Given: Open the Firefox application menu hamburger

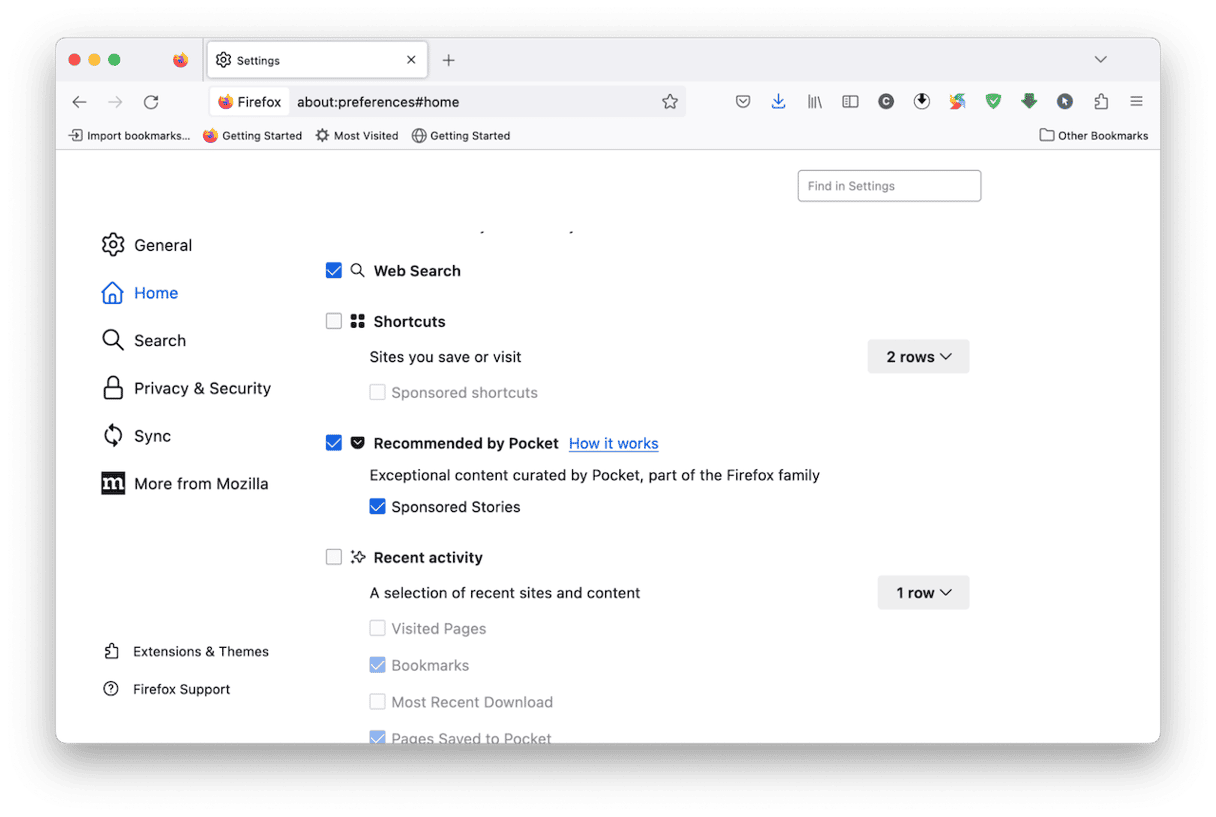Looking at the screenshot, I should coord(1137,101).
